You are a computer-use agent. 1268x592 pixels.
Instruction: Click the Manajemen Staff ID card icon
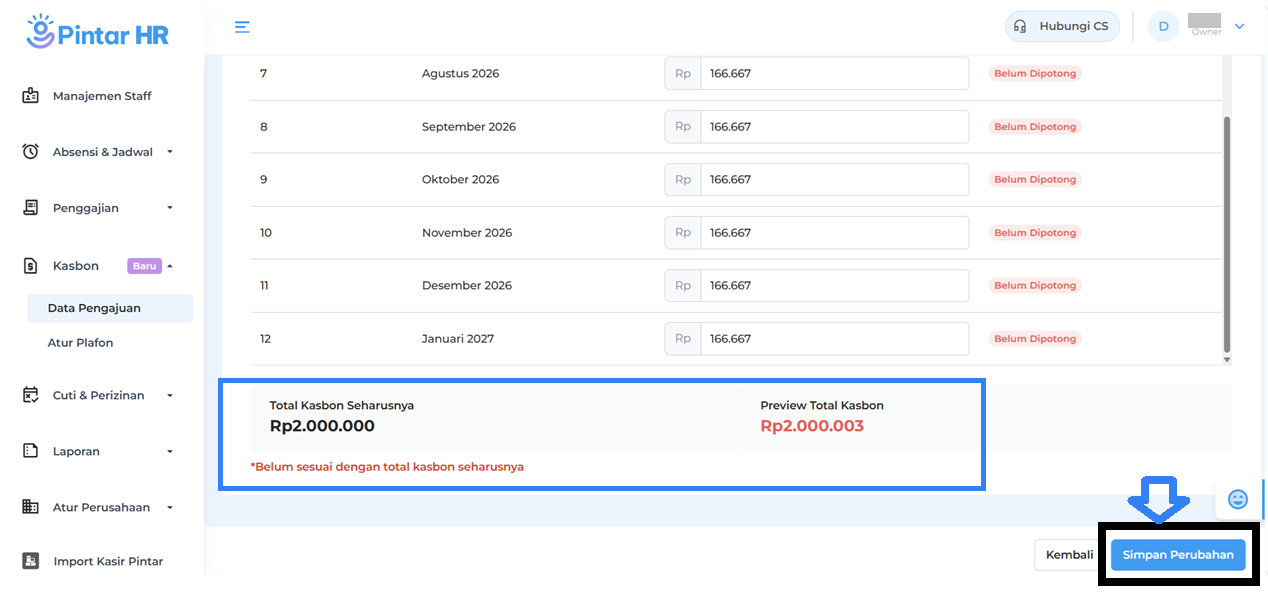[31, 96]
